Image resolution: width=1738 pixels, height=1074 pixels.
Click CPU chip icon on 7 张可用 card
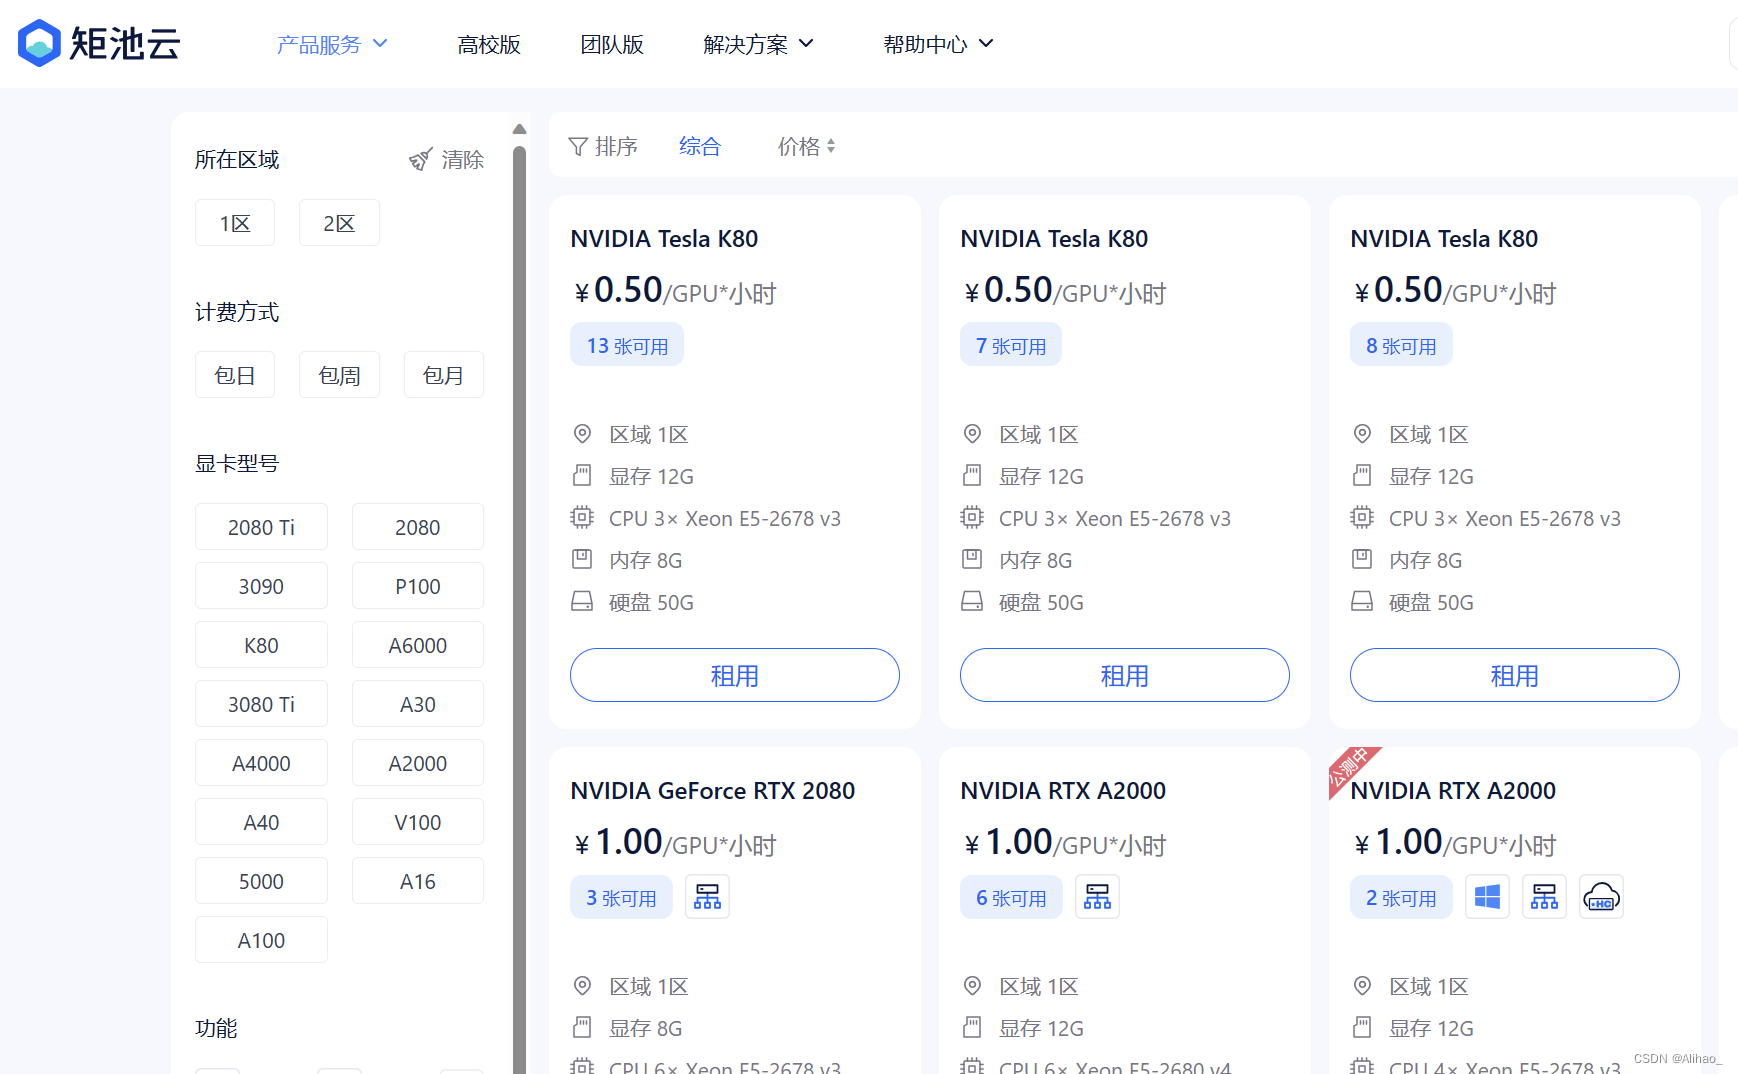click(972, 518)
